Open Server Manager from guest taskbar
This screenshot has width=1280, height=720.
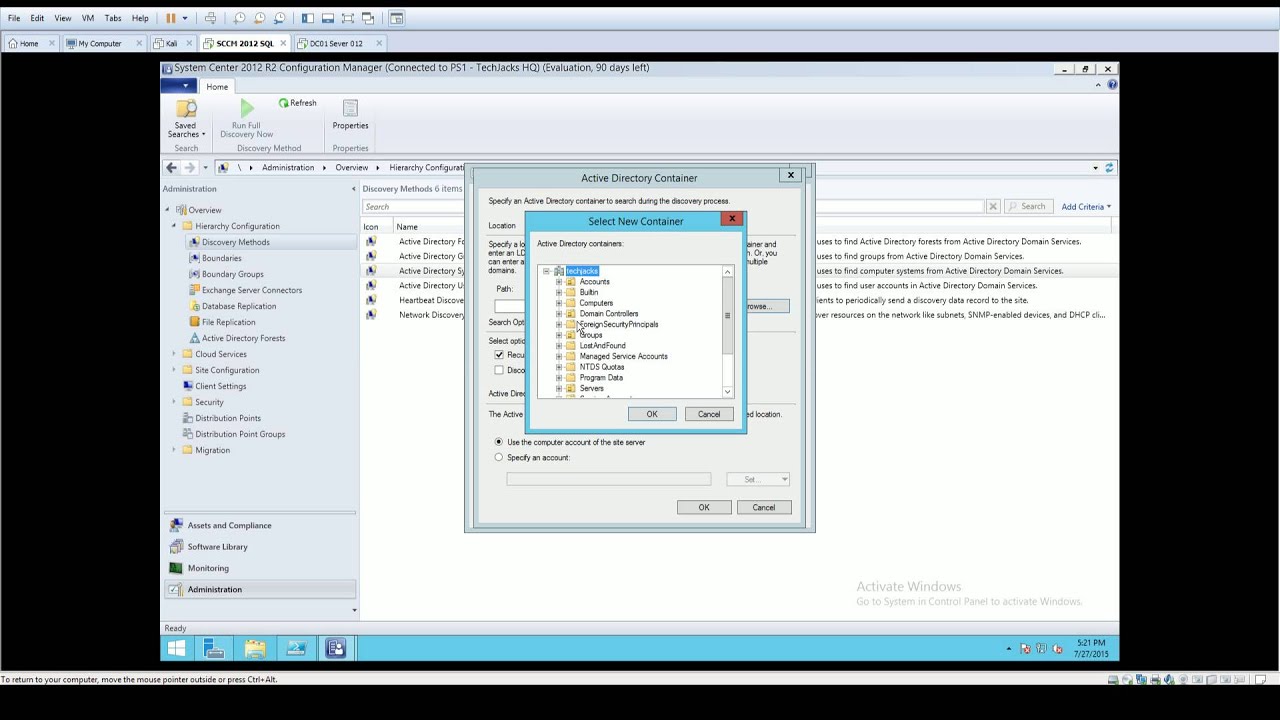214,649
